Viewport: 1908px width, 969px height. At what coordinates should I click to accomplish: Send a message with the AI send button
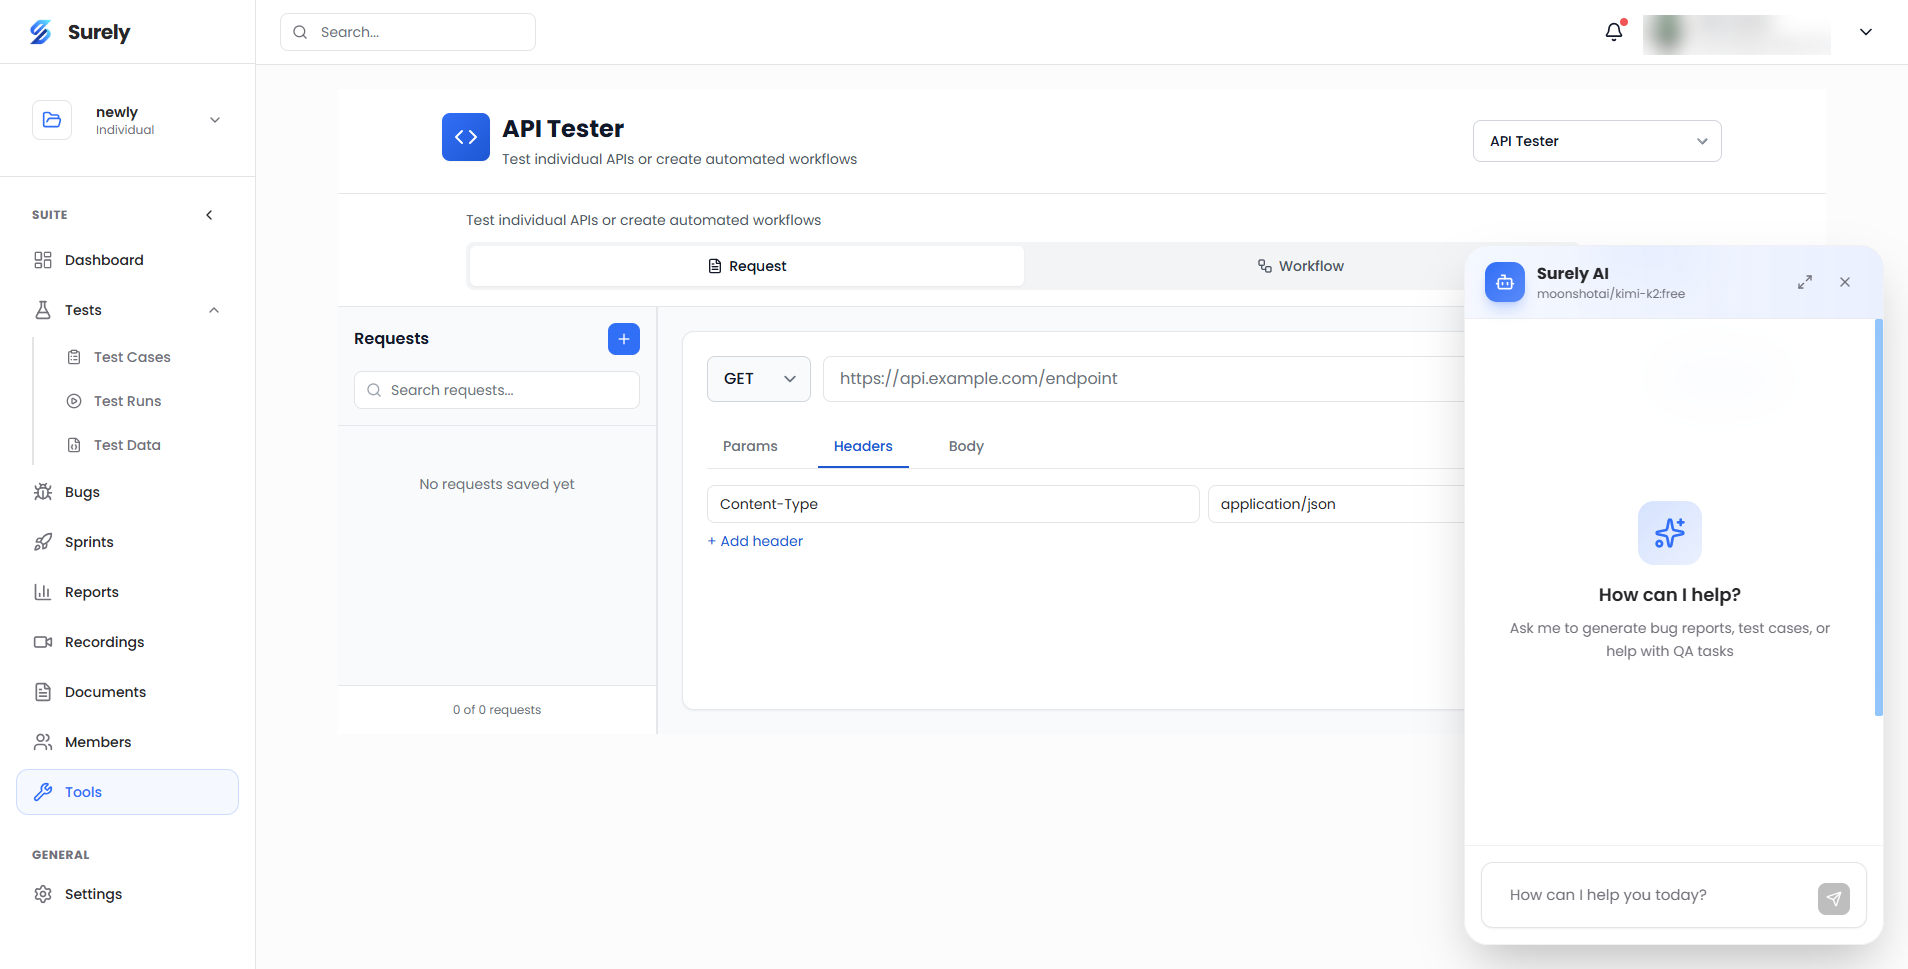point(1833,898)
